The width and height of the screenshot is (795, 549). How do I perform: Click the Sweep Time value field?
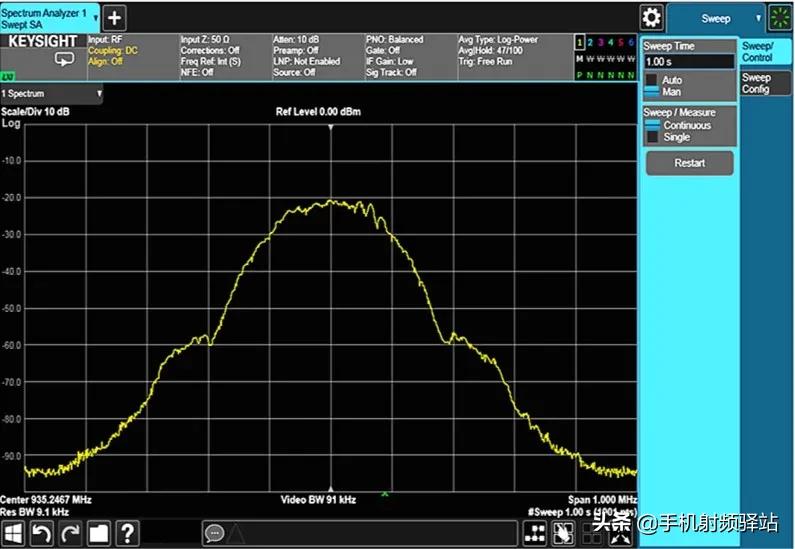coord(688,62)
